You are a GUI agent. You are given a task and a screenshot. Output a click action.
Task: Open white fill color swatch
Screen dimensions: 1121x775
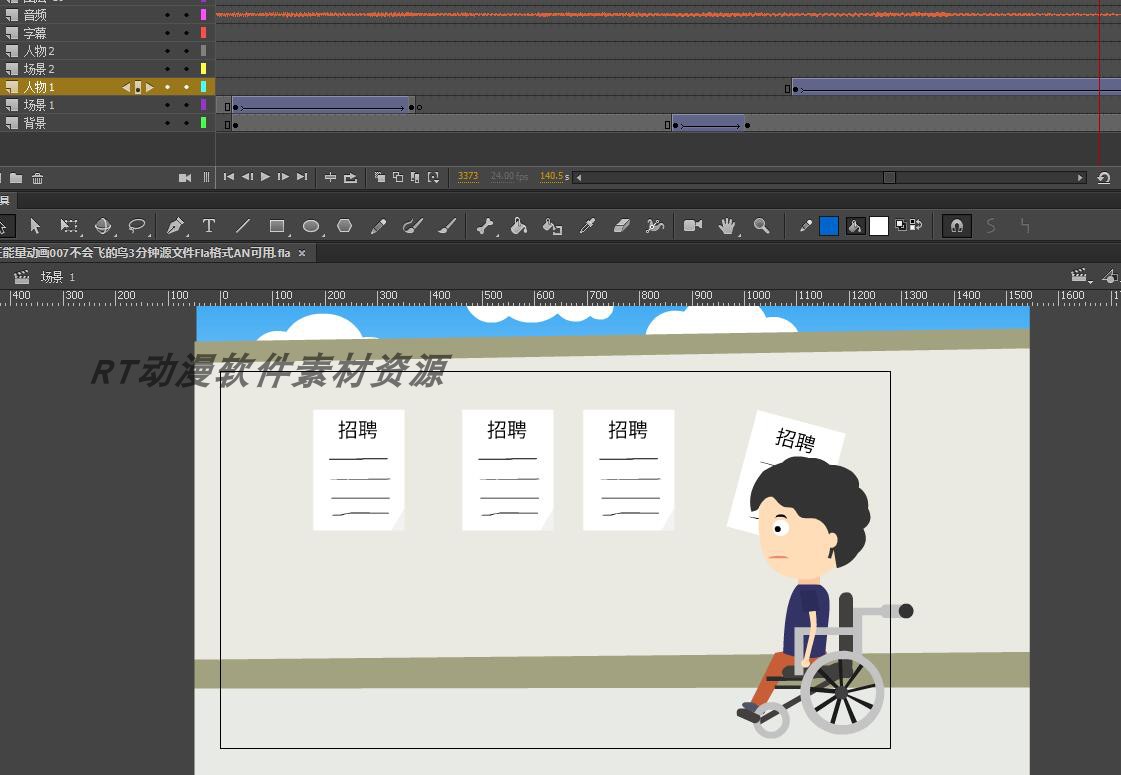(879, 226)
